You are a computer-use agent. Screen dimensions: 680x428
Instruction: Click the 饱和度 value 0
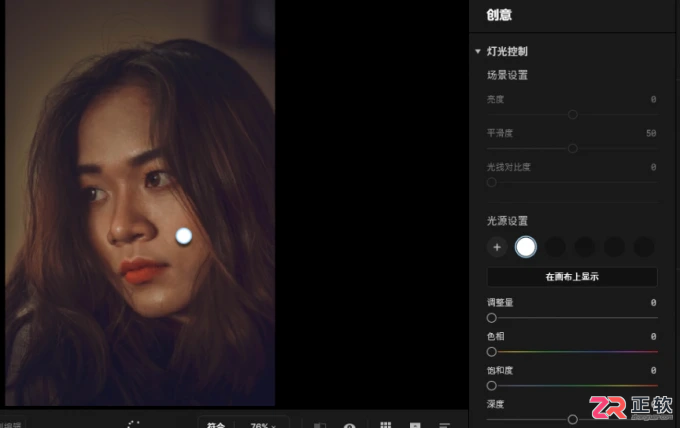(653, 370)
